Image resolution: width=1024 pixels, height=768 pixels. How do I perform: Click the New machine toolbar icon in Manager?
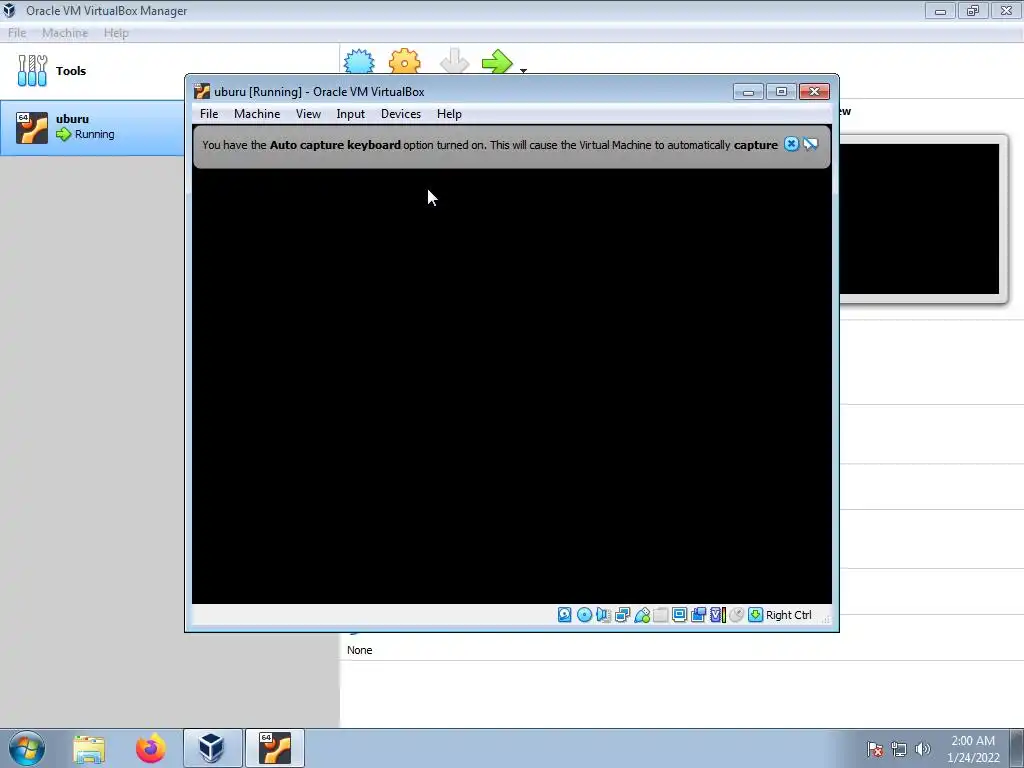pos(359,61)
